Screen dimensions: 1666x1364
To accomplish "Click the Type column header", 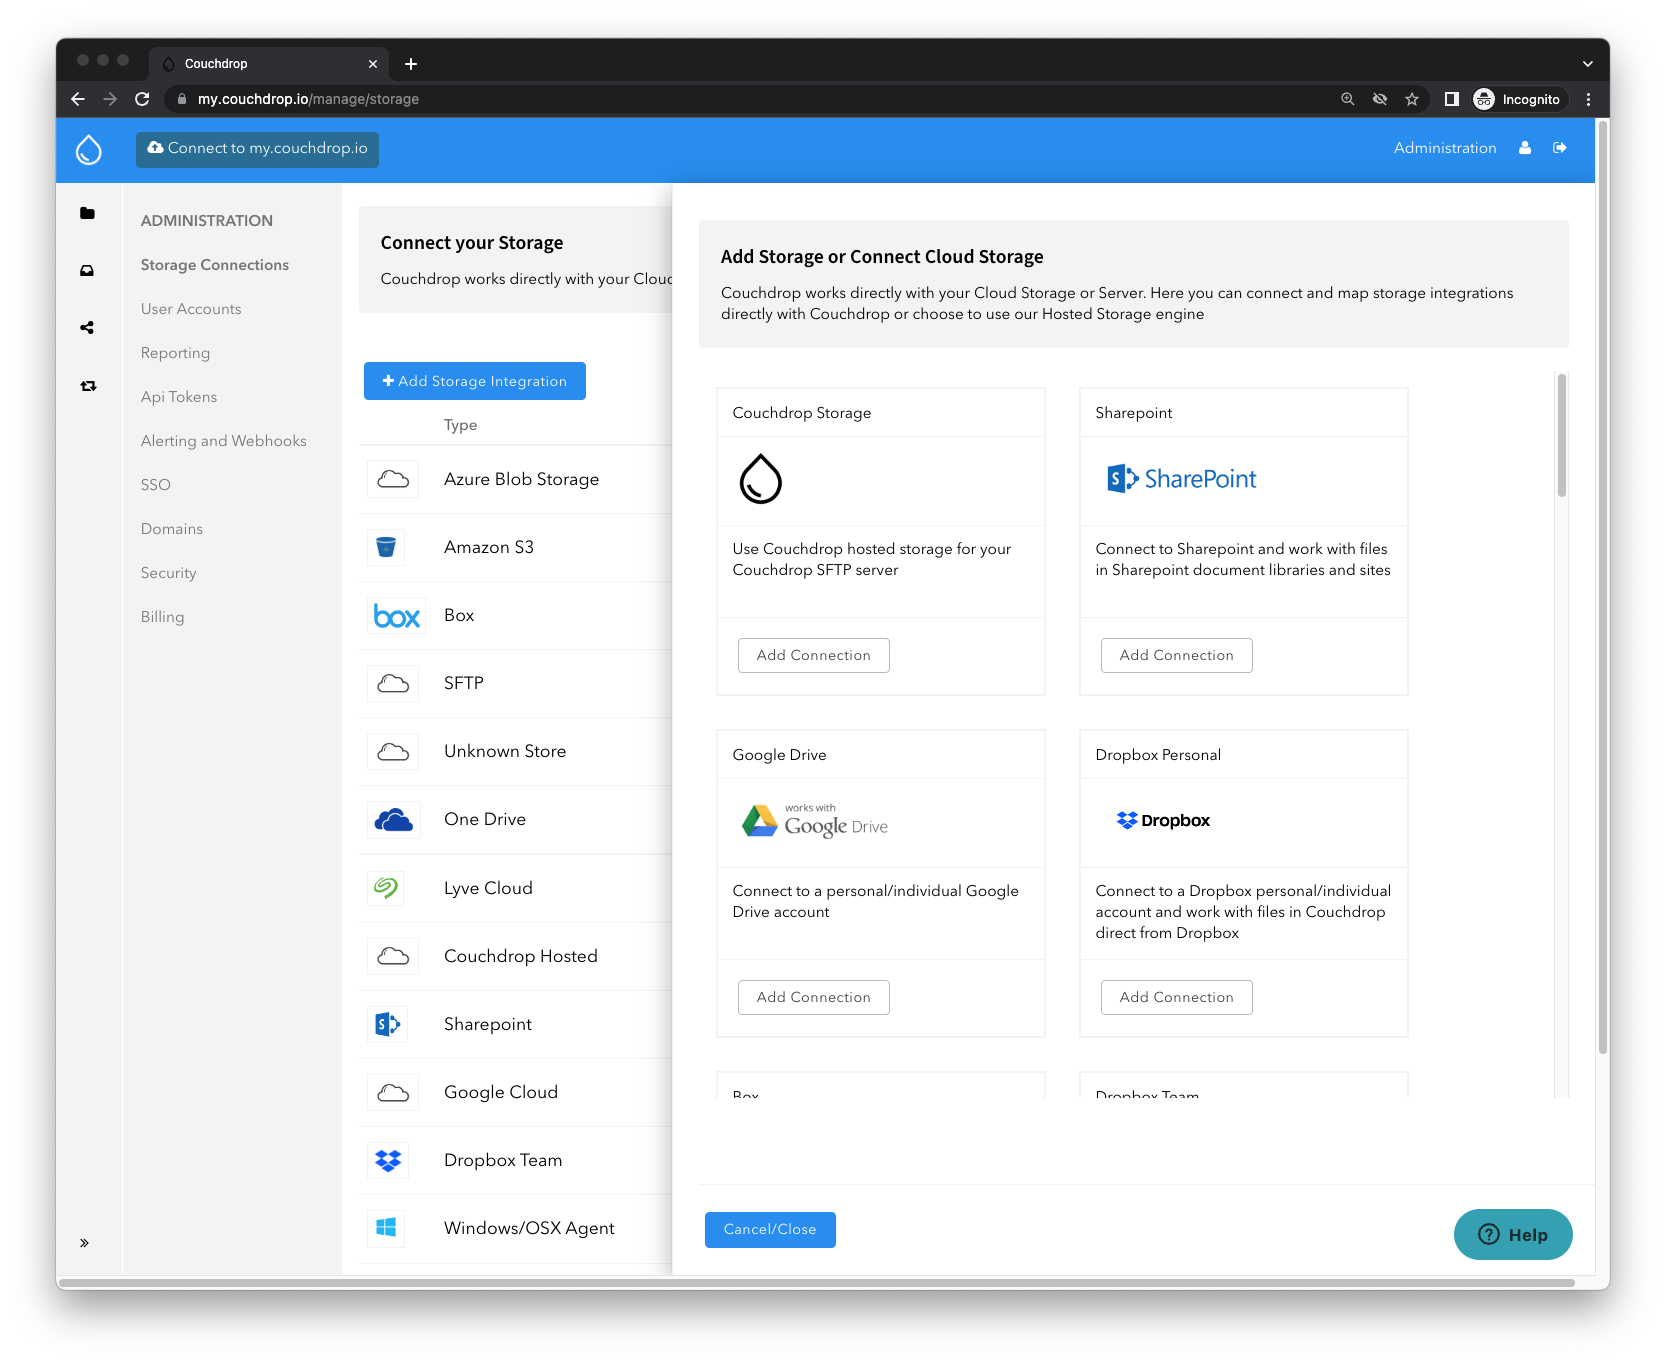I will (460, 425).
